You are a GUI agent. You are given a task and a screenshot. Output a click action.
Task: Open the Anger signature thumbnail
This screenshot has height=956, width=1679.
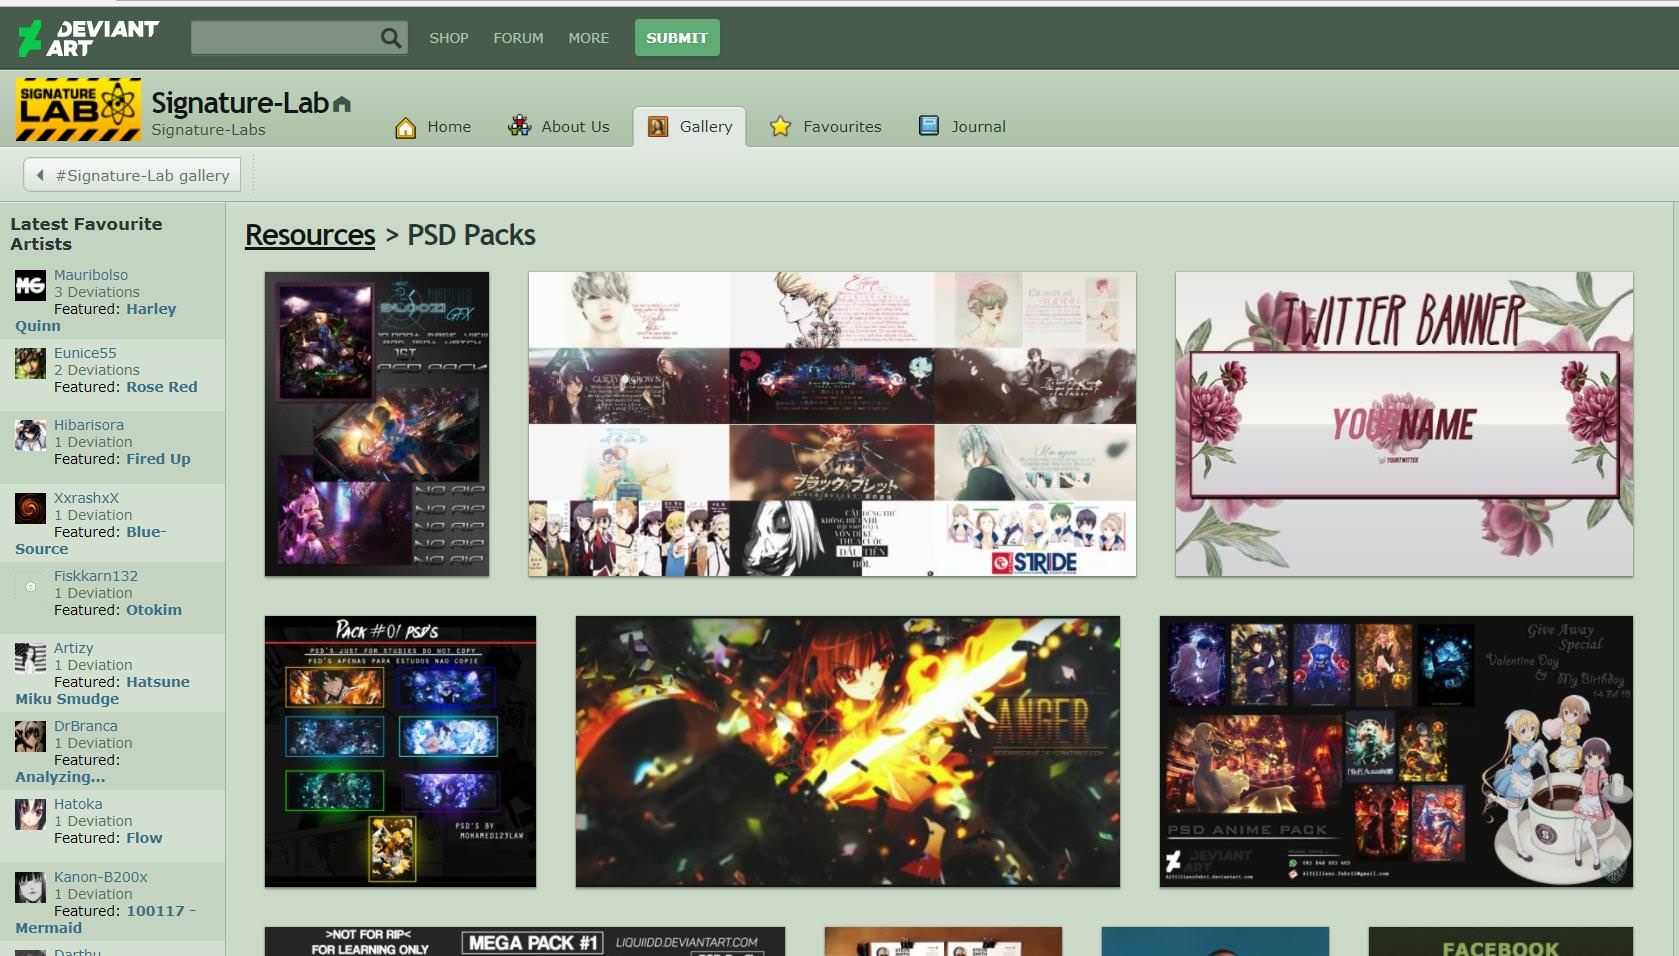click(x=847, y=751)
